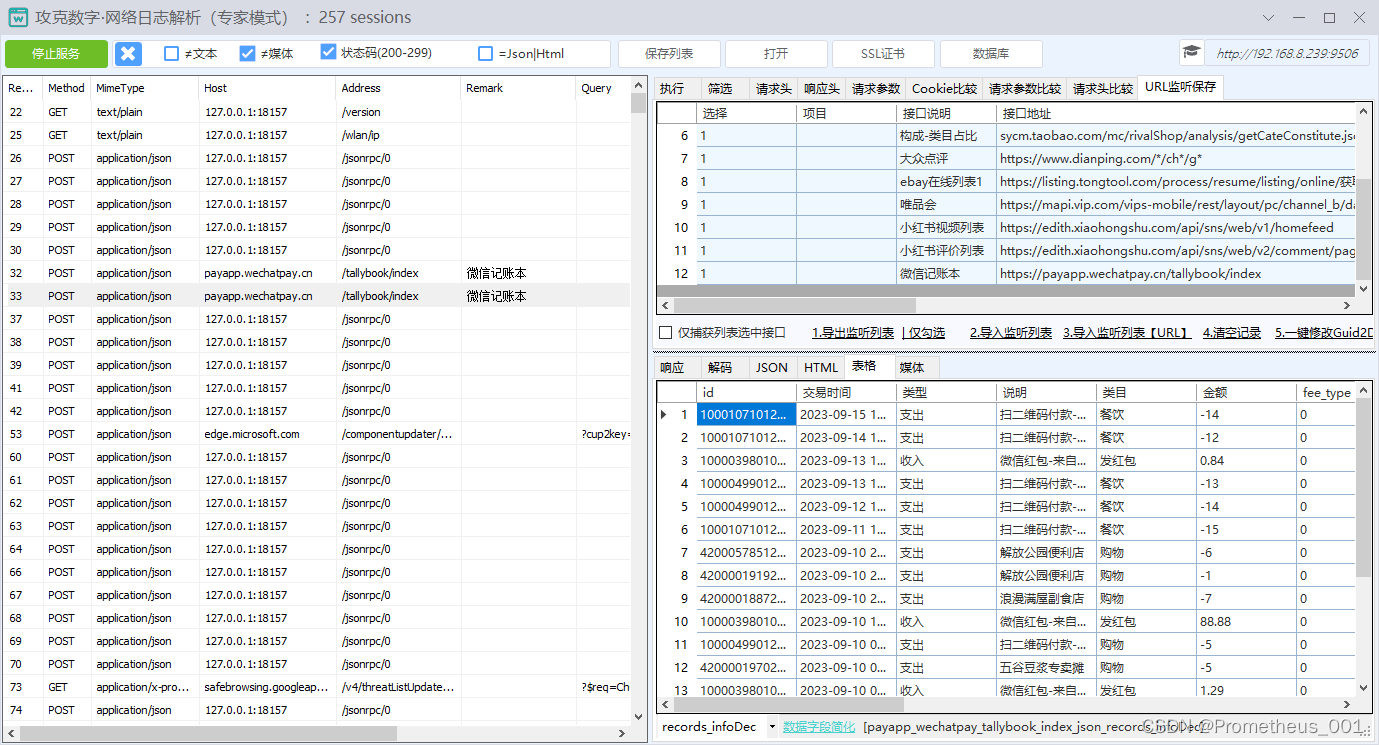Click the 浪漫满屋副食店 description cell

[1046, 599]
